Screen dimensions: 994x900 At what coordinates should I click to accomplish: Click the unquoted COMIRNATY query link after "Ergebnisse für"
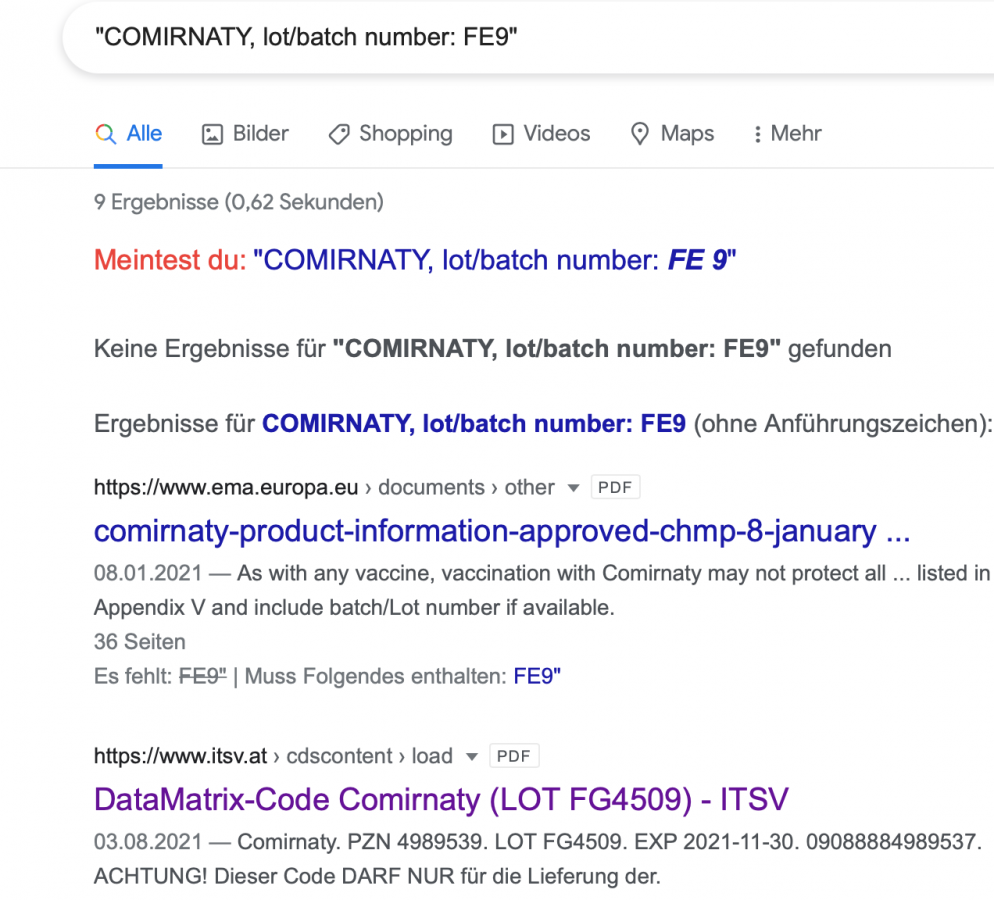[473, 424]
